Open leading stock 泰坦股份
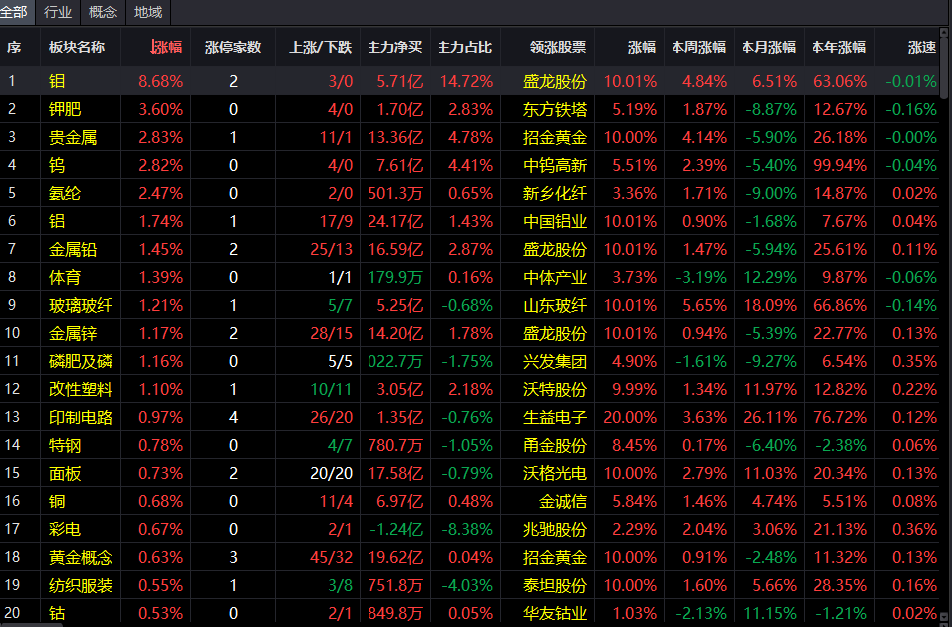 pyautogui.click(x=555, y=585)
